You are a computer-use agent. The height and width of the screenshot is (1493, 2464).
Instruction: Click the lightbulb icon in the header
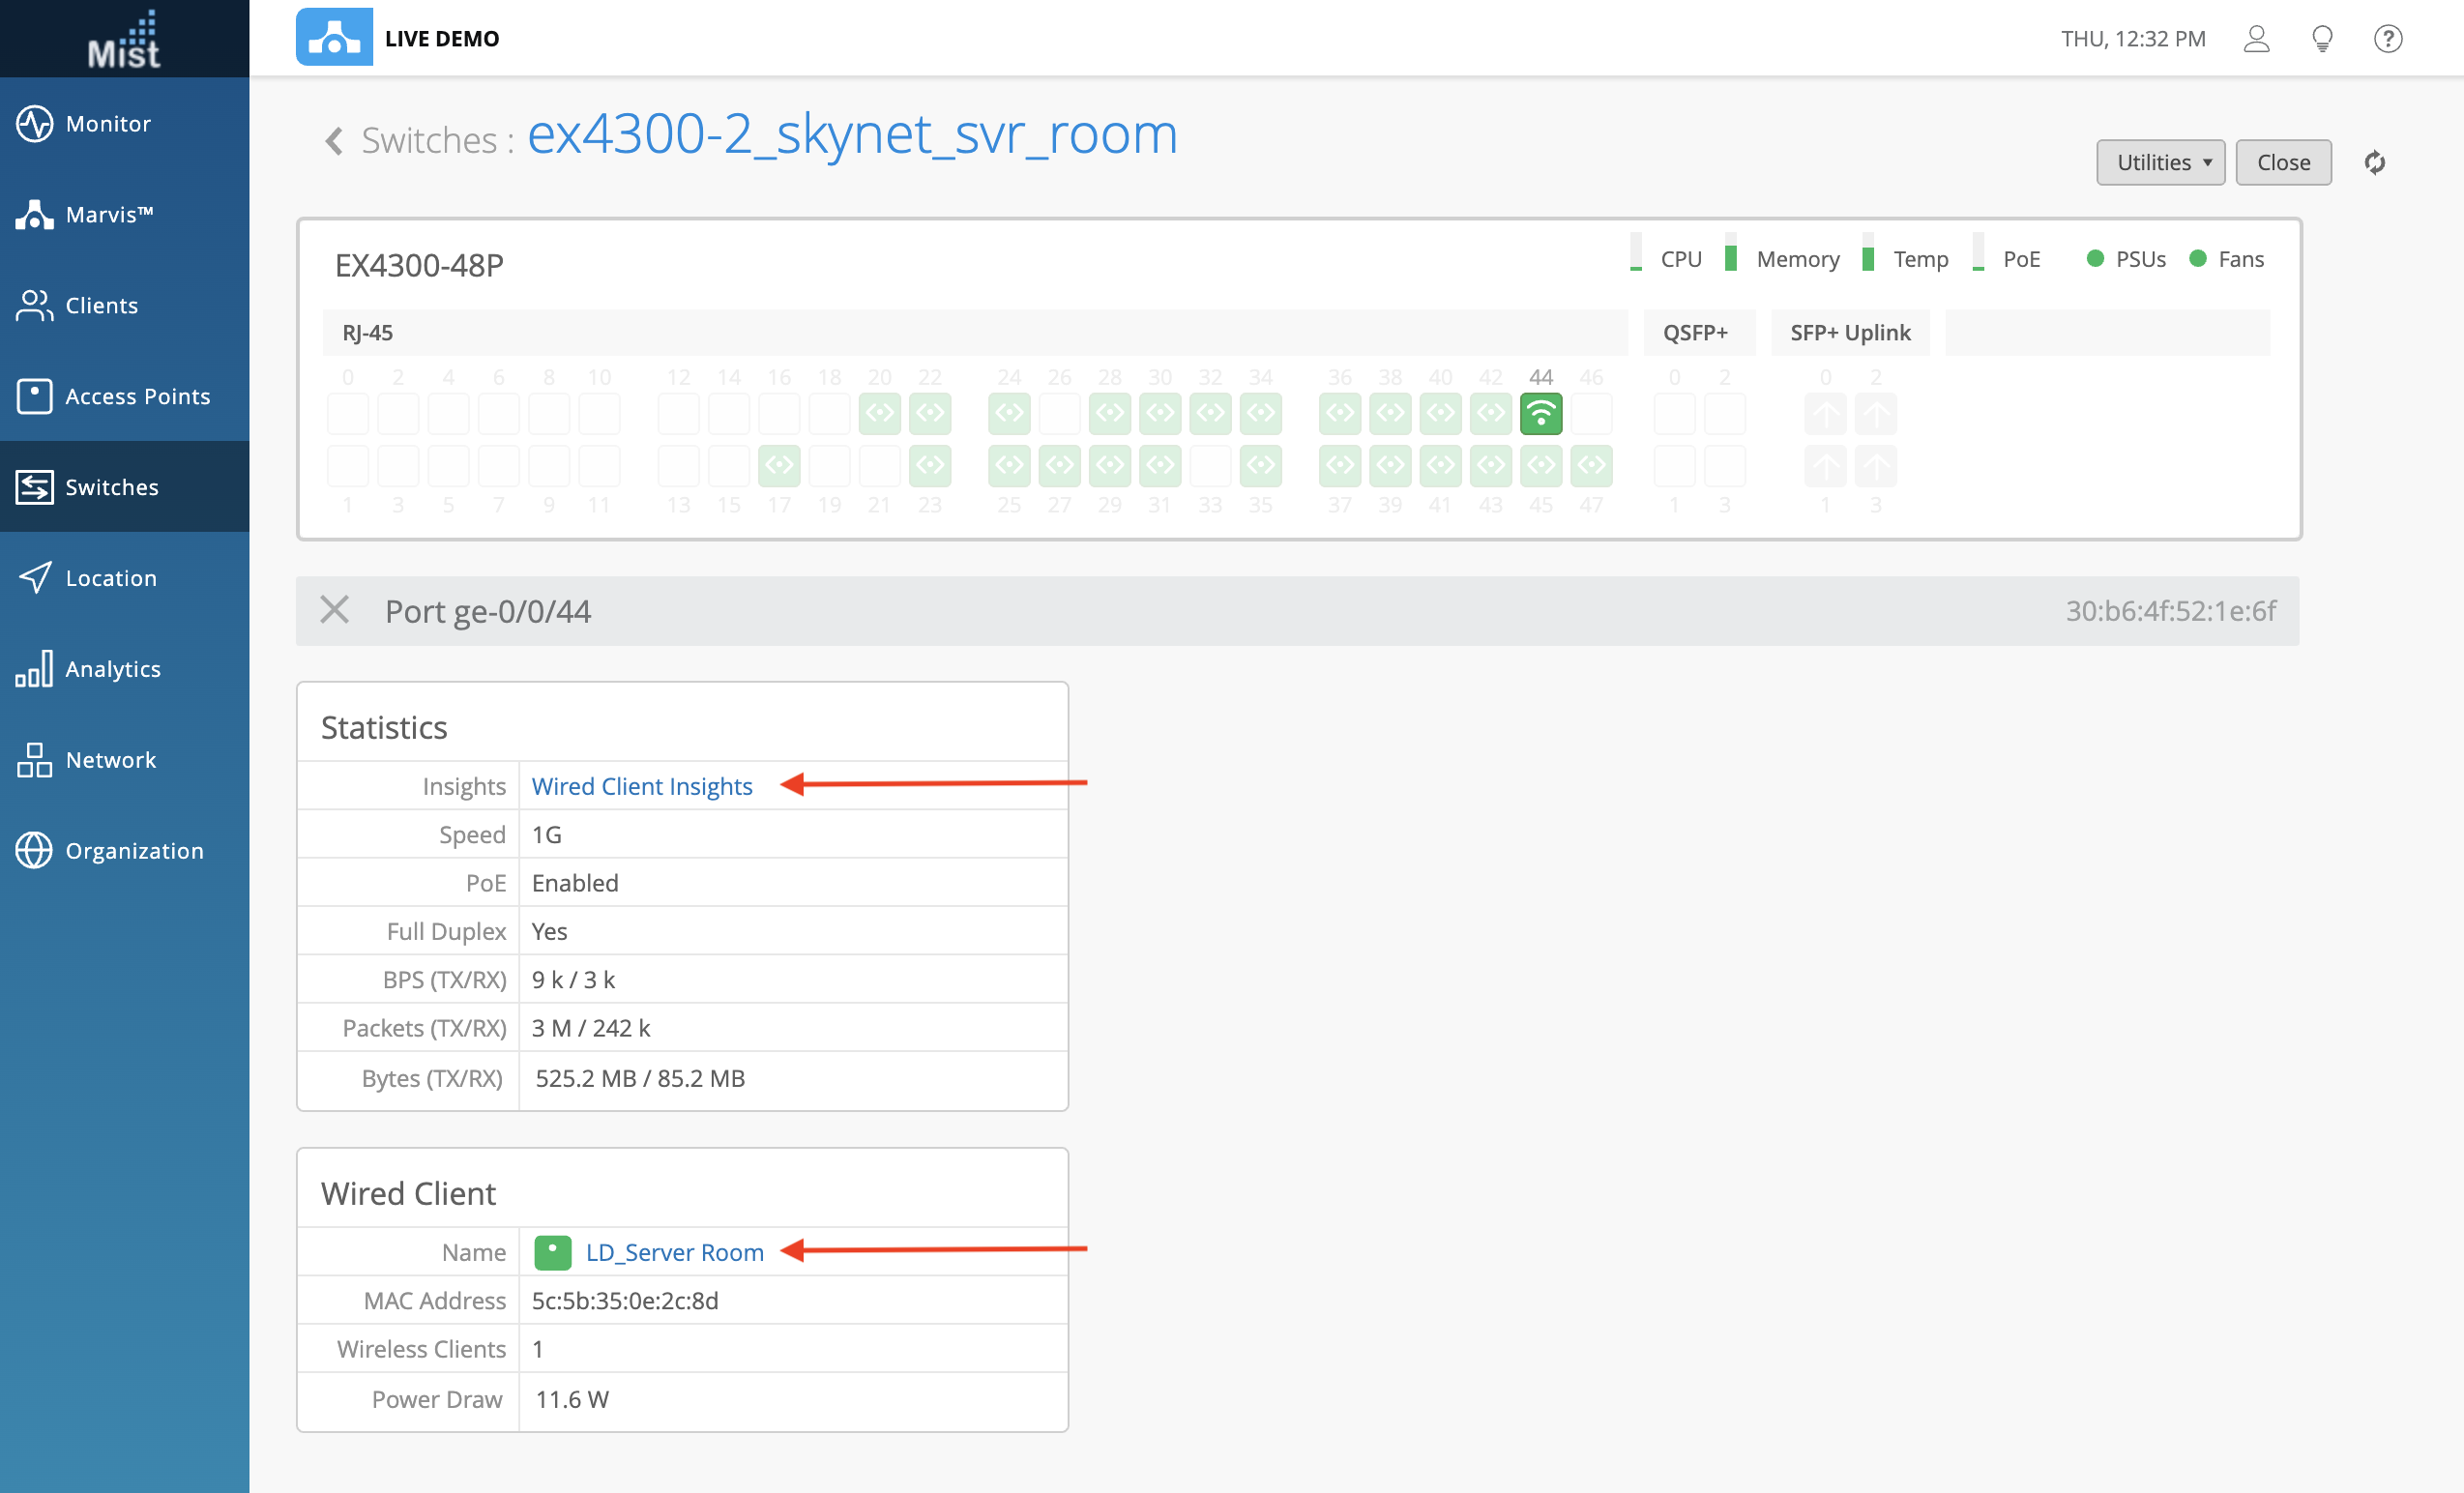pos(2322,39)
